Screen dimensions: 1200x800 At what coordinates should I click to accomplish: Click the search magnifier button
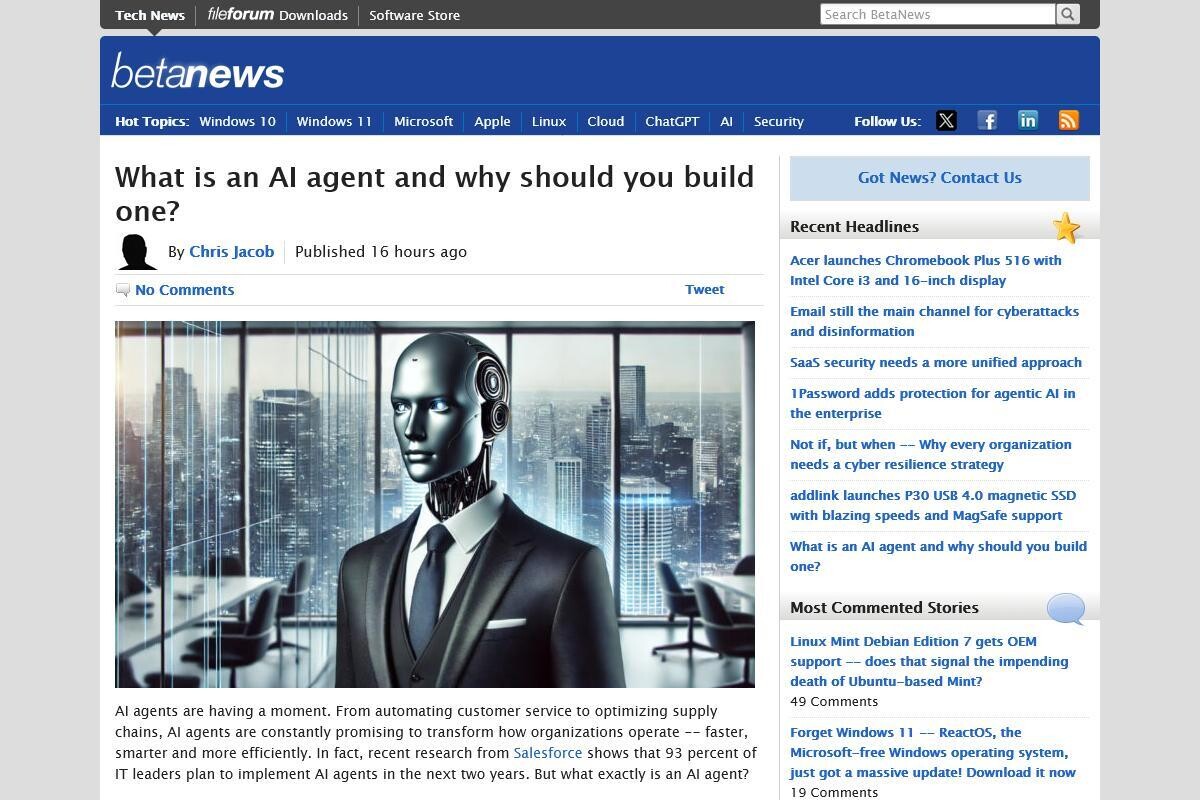click(x=1067, y=14)
